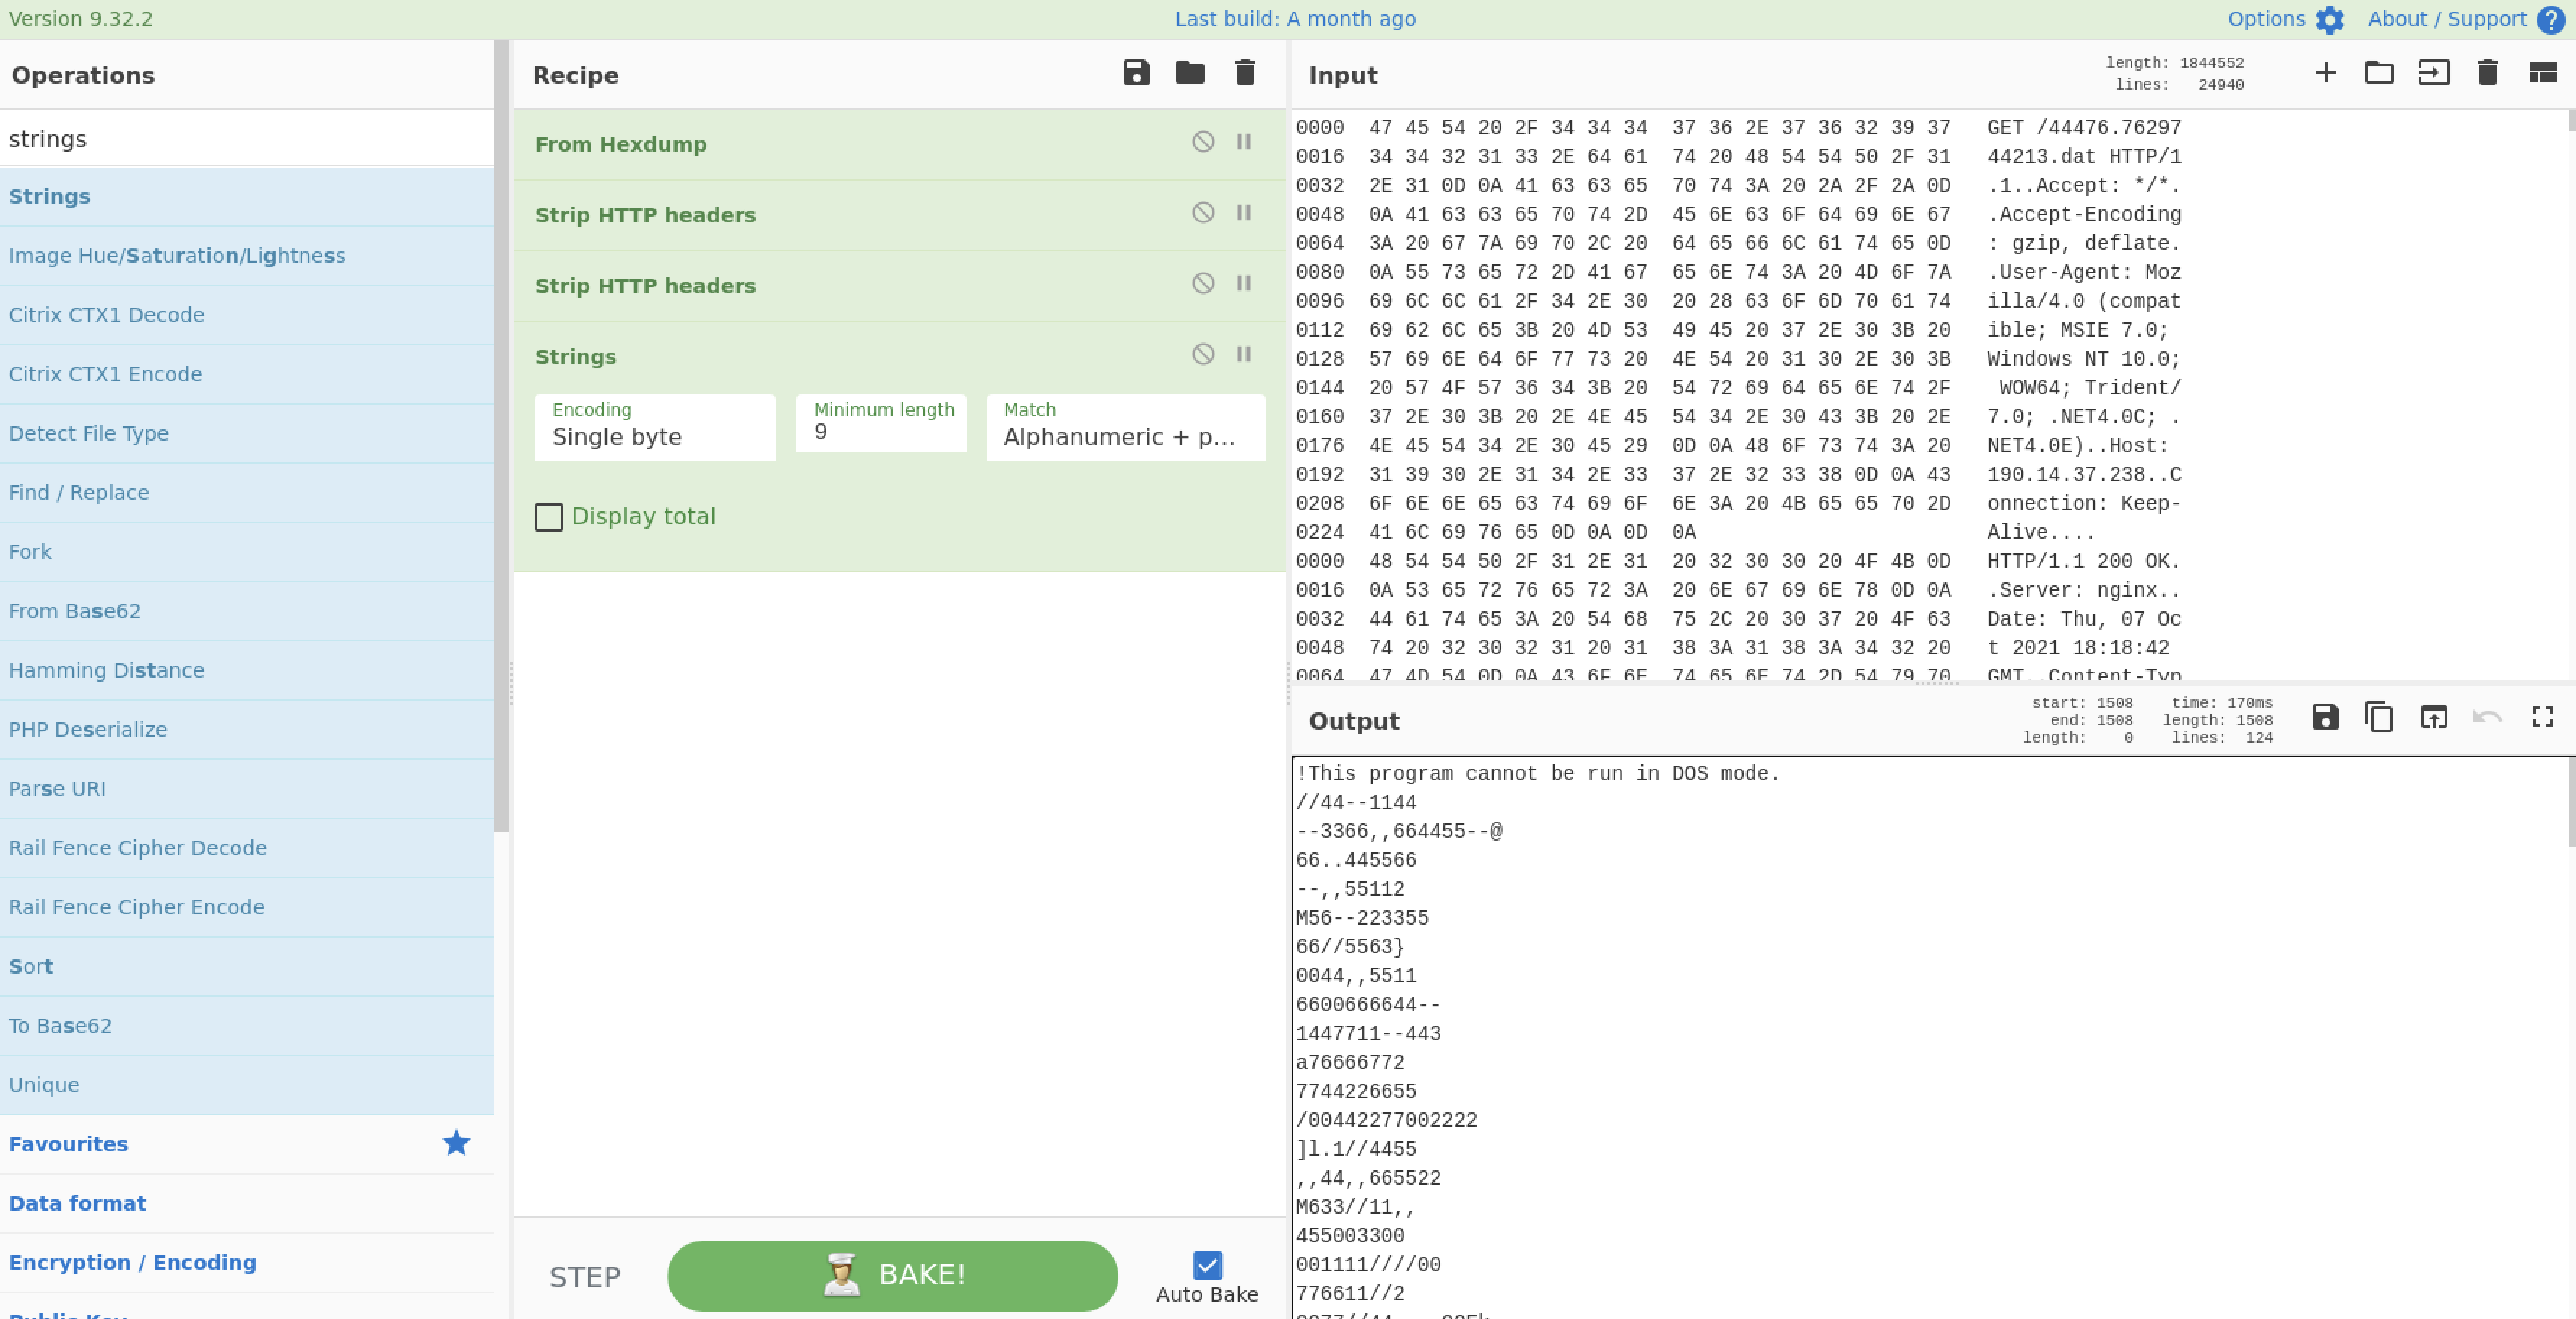
Task: Select From Base62 operation
Action: click(247, 611)
